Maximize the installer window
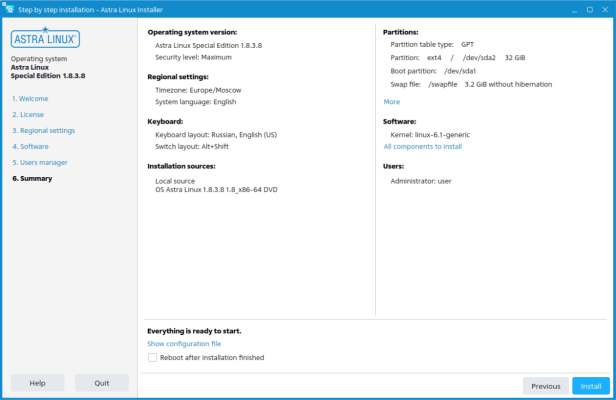This screenshot has width=616, height=400. 590,10
